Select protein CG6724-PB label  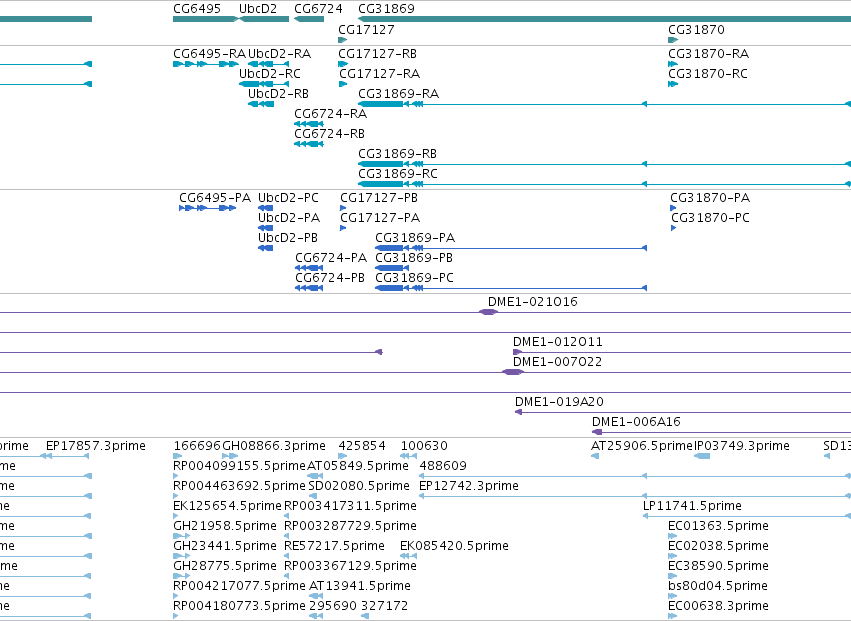[x=330, y=278]
